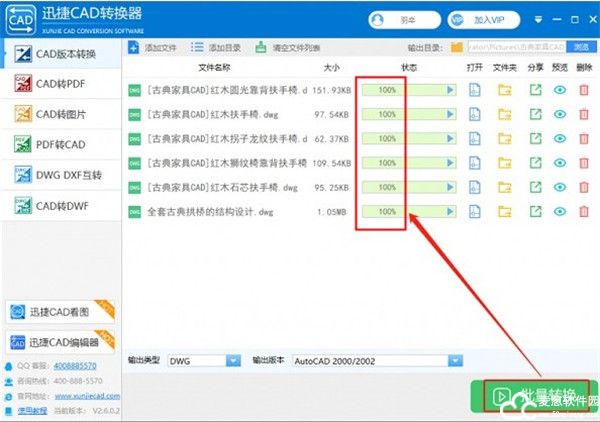Open folder for 红木扶手椅.dwg row
Image resolution: width=600 pixels, height=422 pixels.
(x=505, y=114)
